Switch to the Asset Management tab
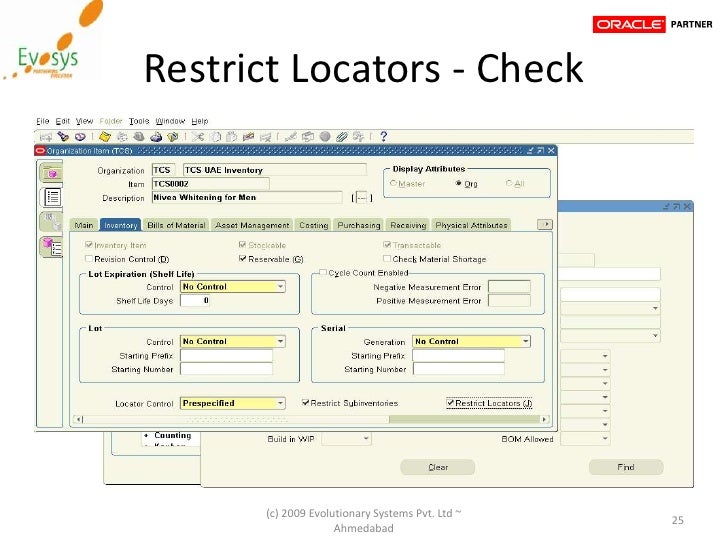The width and height of the screenshot is (728, 546). 252,225
